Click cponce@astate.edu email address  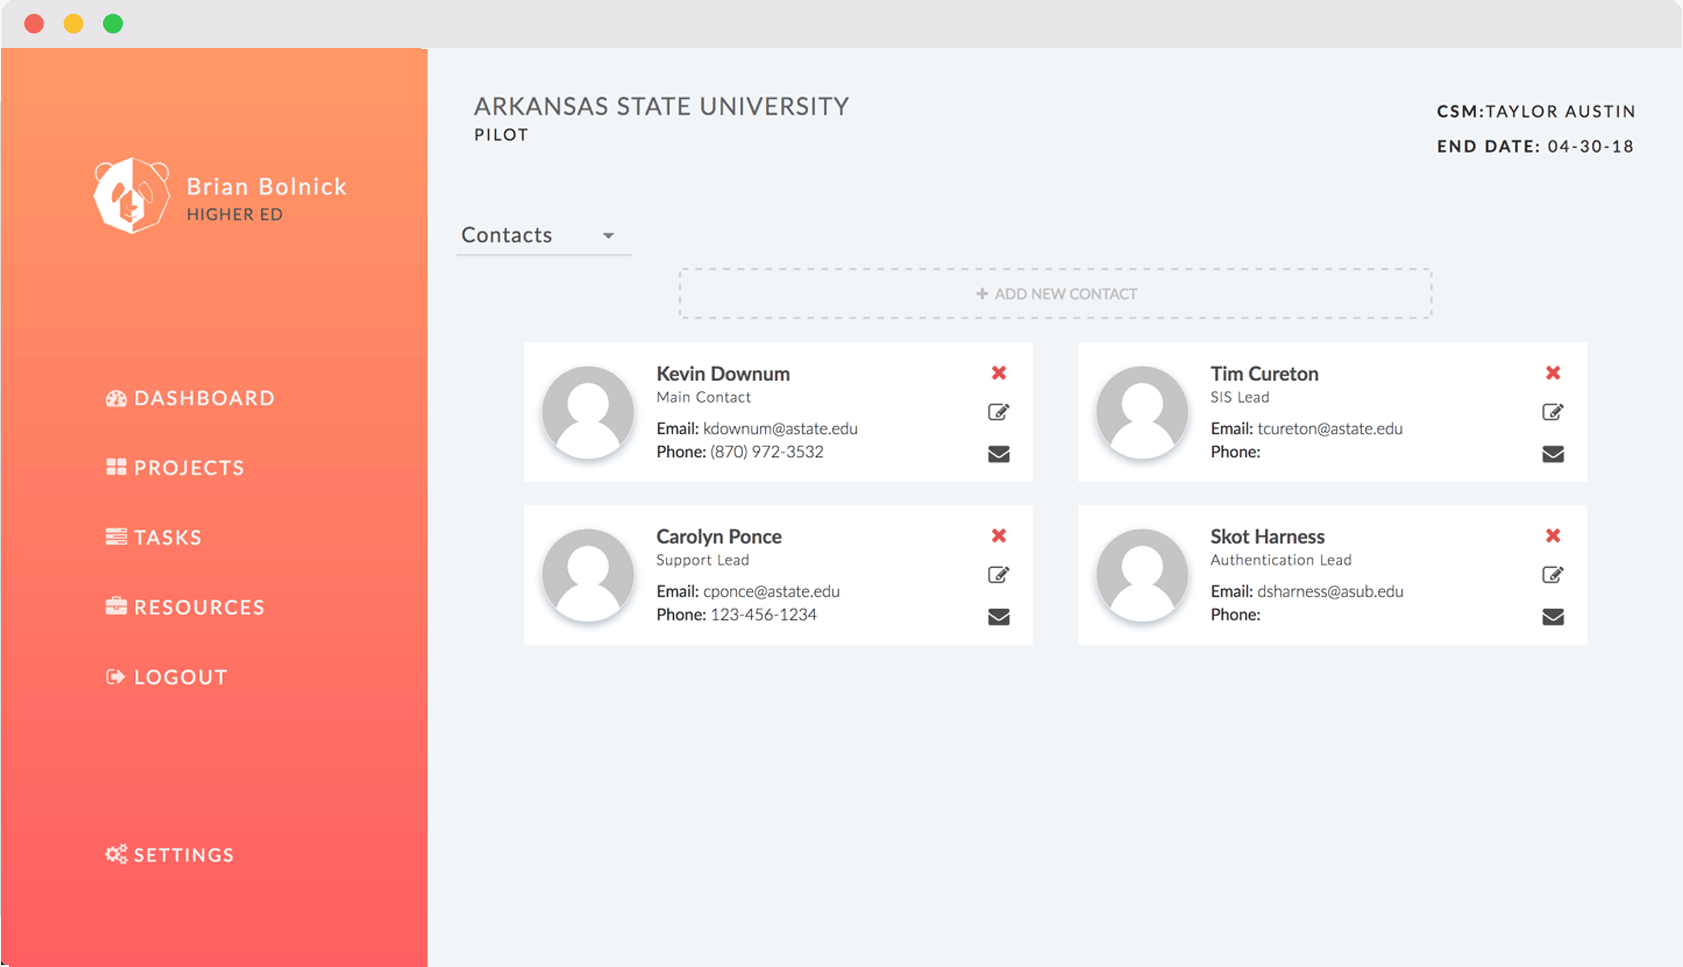(771, 592)
